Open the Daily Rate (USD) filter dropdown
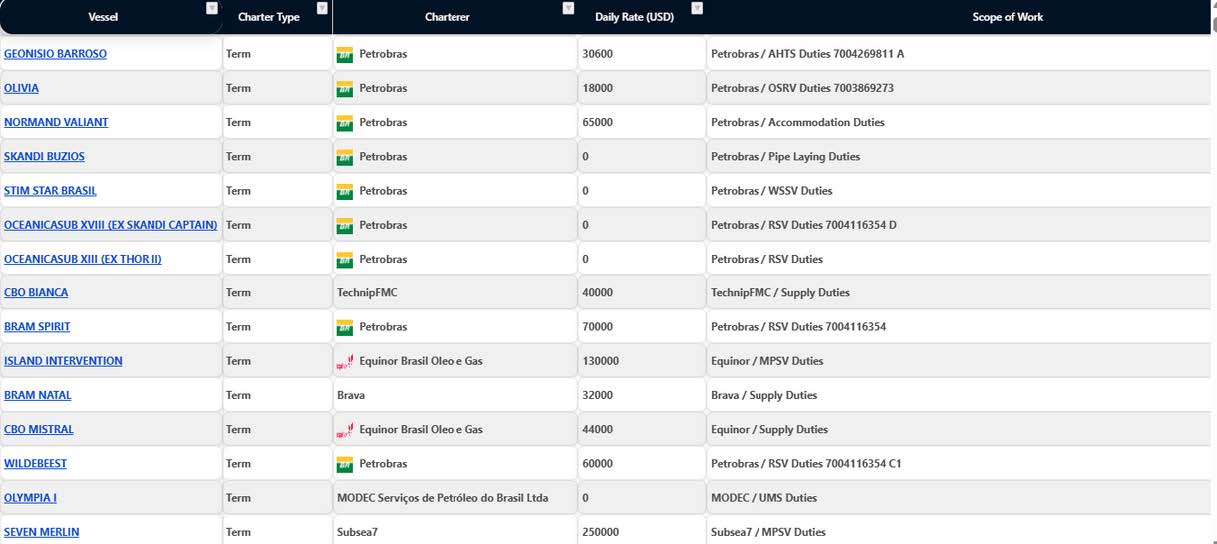Viewport: 1217px width, 544px height. click(x=697, y=8)
